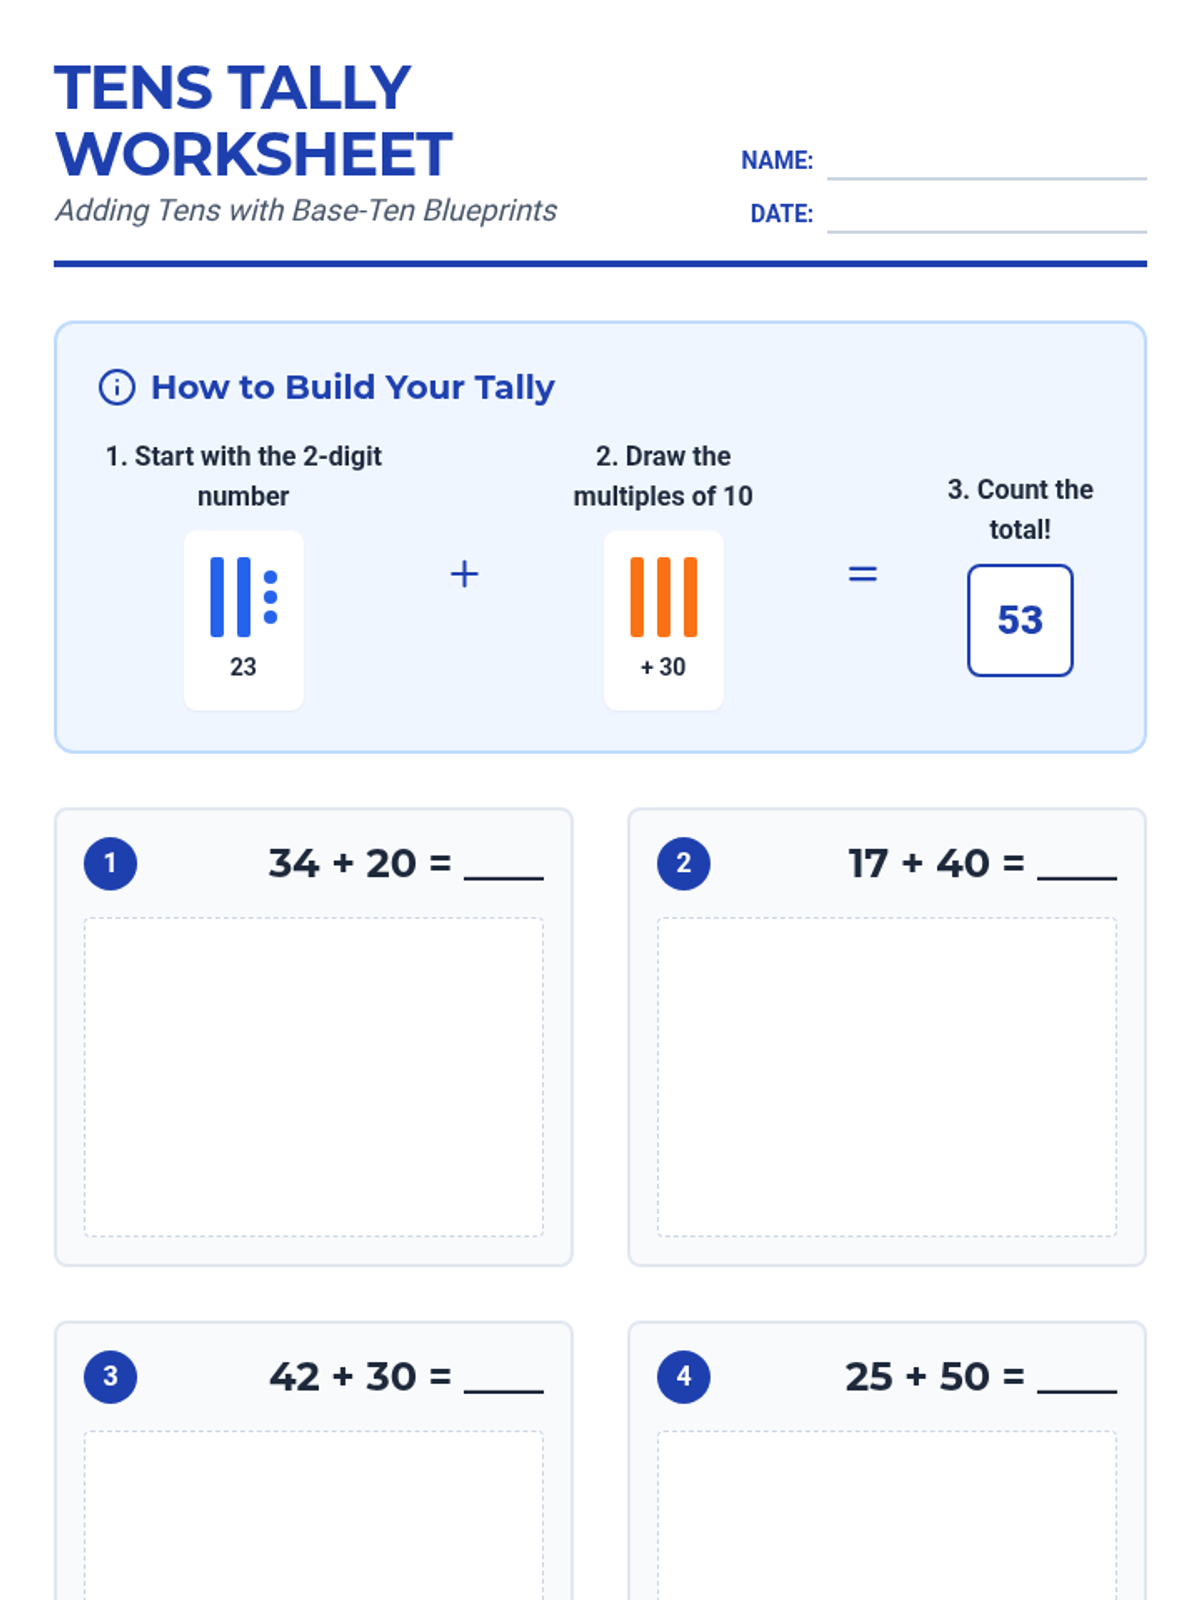Click the Tens Tally Worksheet title
Viewport: 1200px width, 1600px height.
tap(254, 120)
